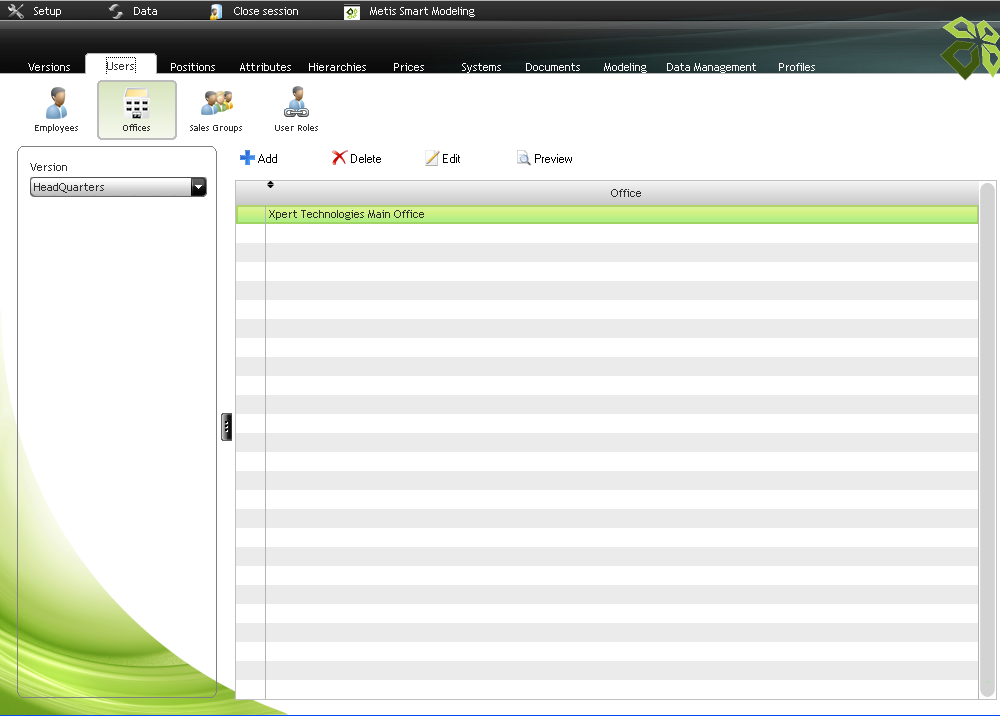1000x716 pixels.
Task: Switch to the Hierarchies tab
Action: click(x=337, y=67)
